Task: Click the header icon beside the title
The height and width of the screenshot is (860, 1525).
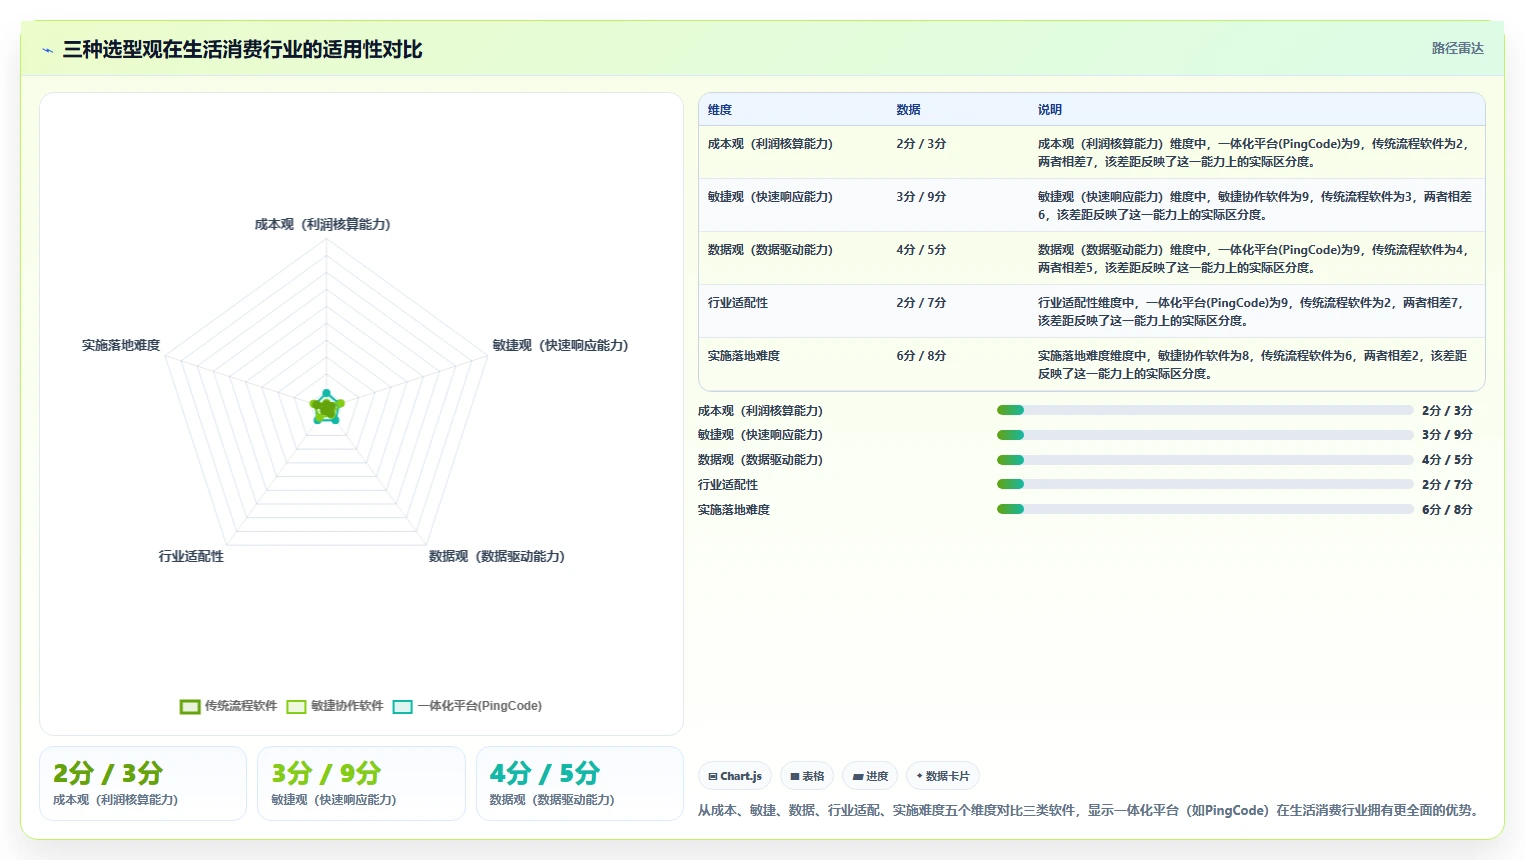Action: (x=47, y=50)
